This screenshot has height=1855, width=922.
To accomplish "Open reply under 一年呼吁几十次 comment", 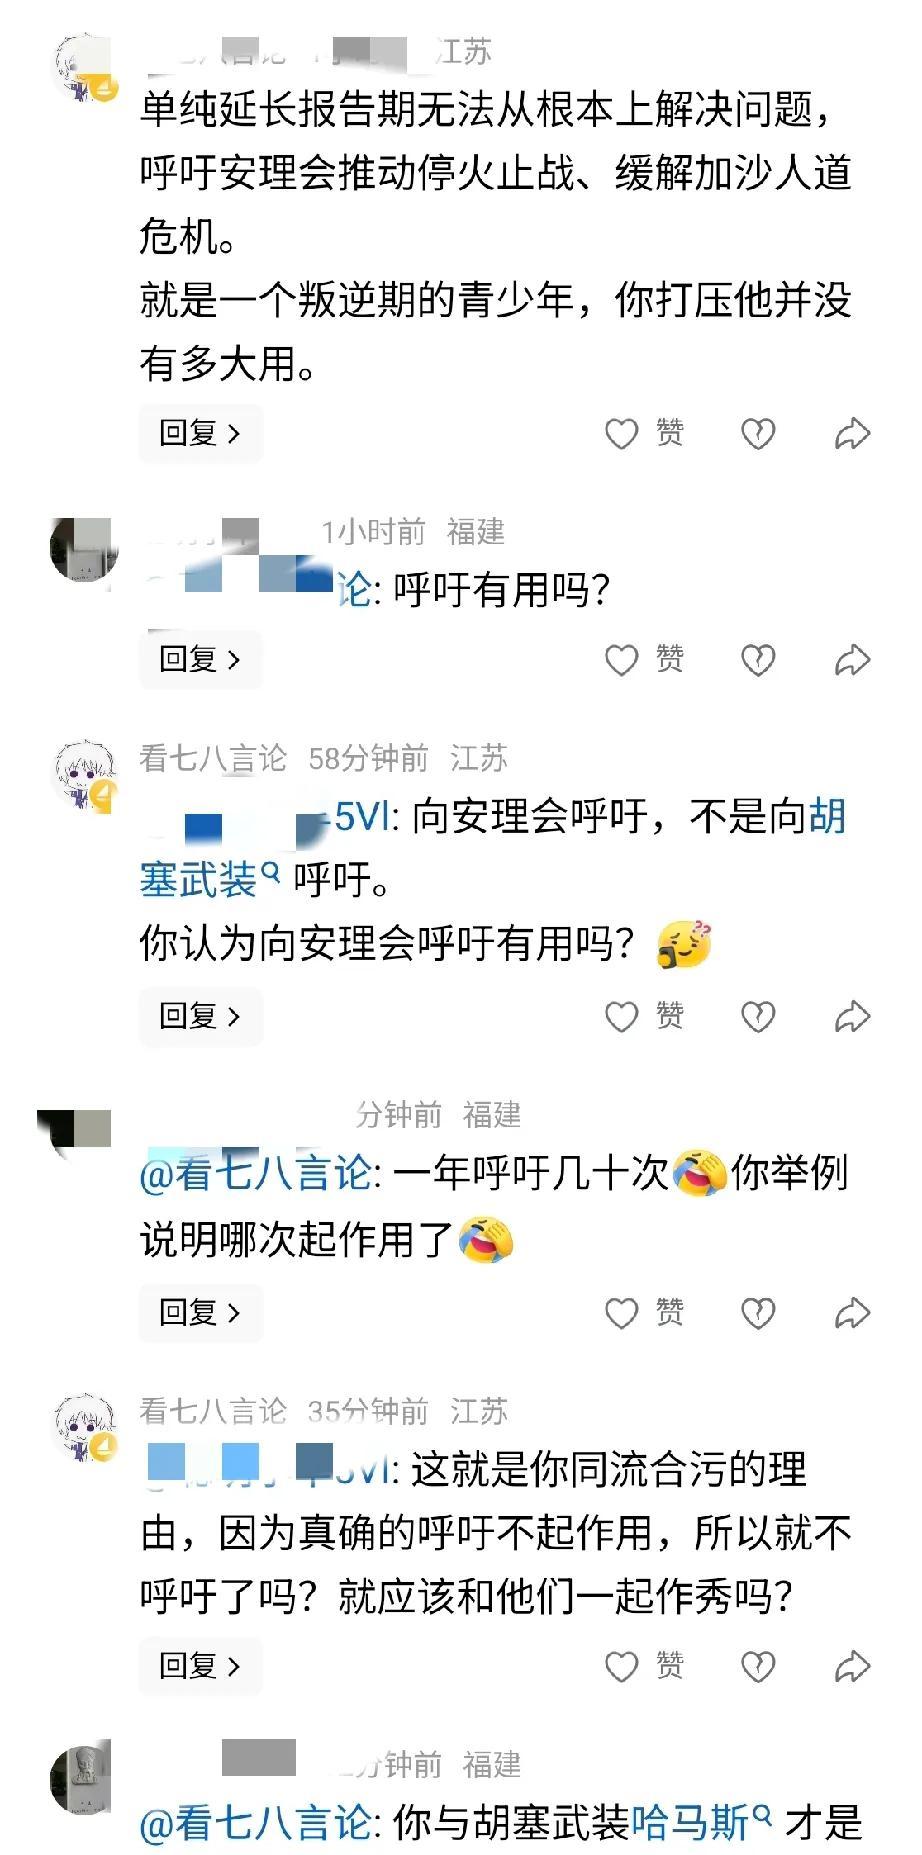I will tap(200, 1312).
